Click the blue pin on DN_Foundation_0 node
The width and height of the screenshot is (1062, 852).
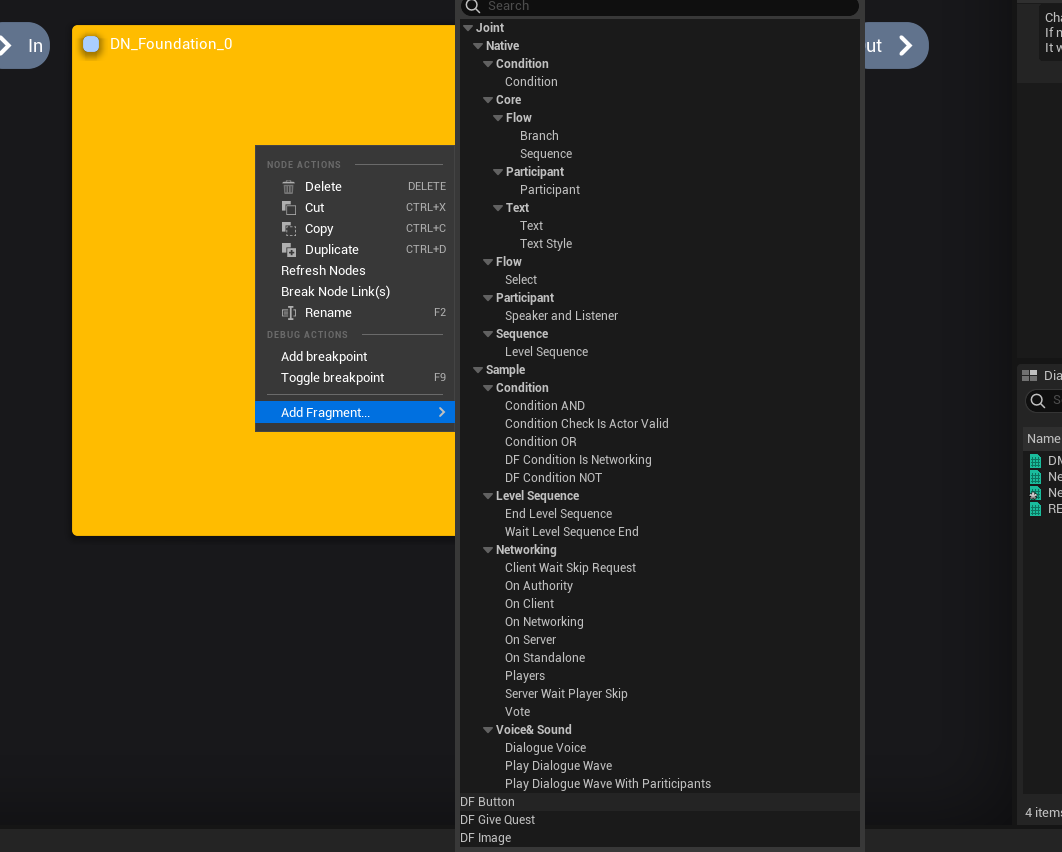point(91,44)
